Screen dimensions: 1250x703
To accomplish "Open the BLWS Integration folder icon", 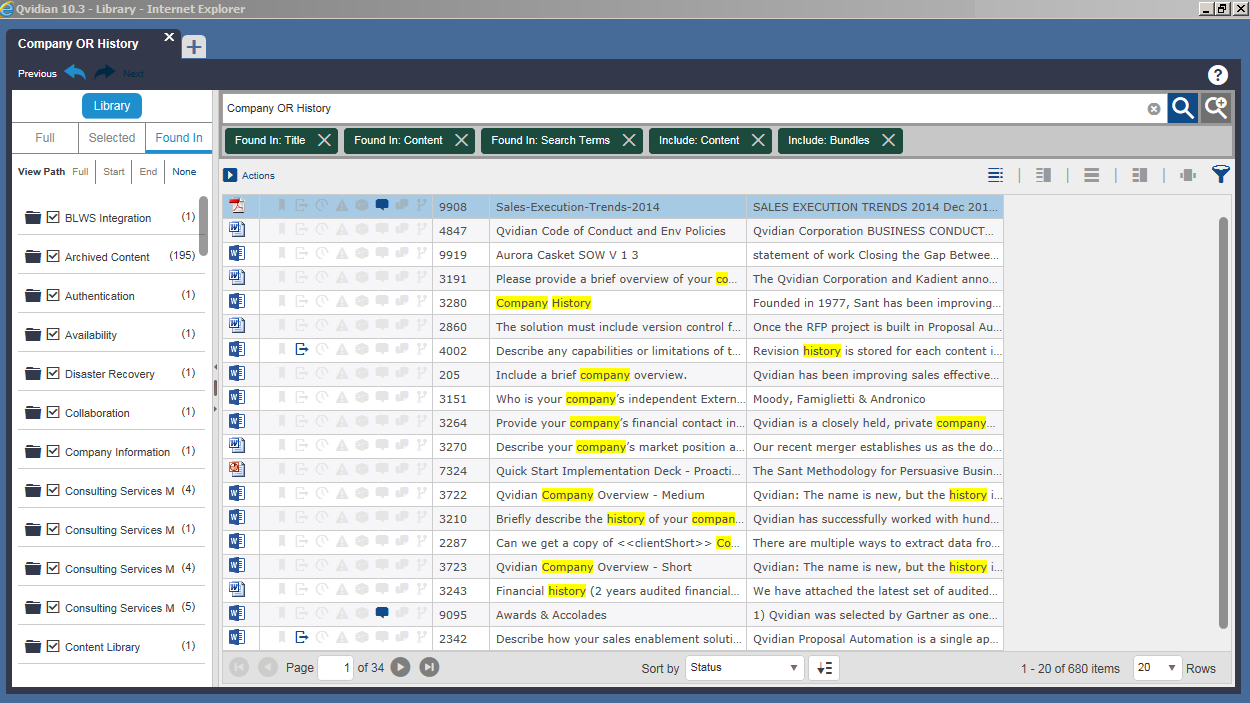I will click(x=33, y=217).
